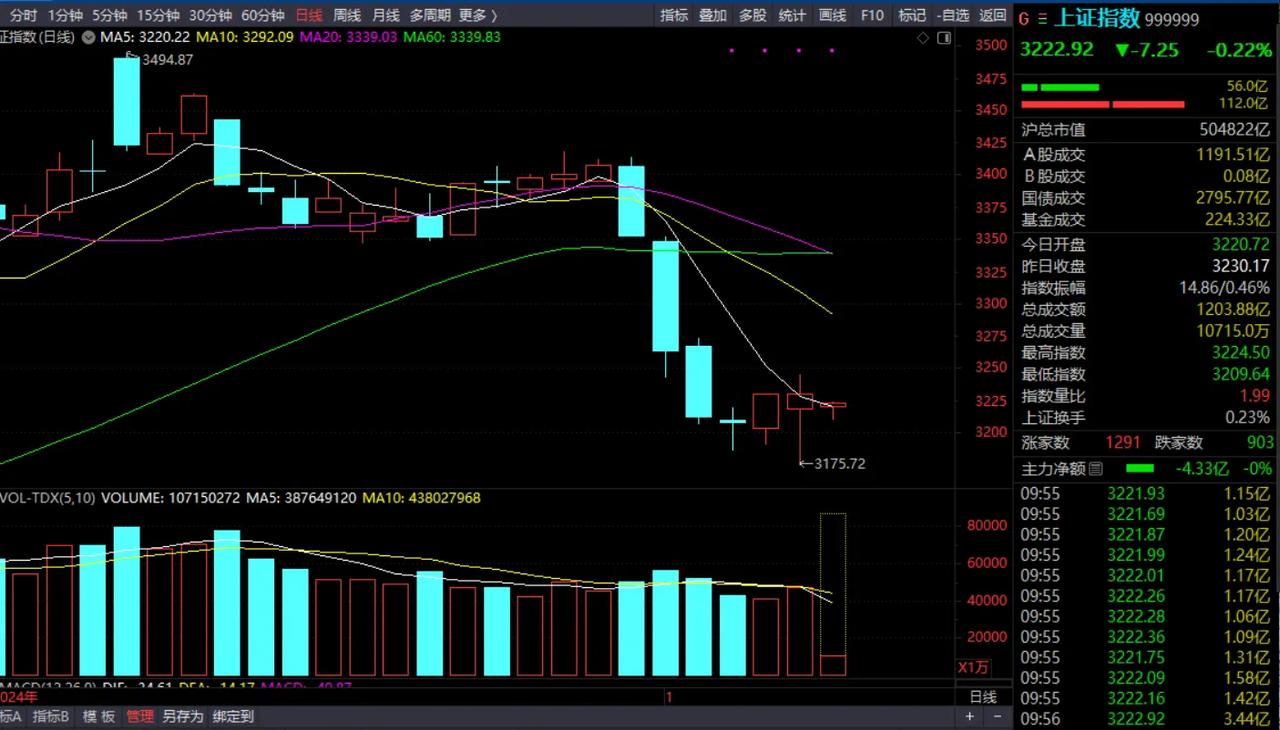Click the 3175.72 low price marker
This screenshot has height=730, width=1280.
pos(840,463)
